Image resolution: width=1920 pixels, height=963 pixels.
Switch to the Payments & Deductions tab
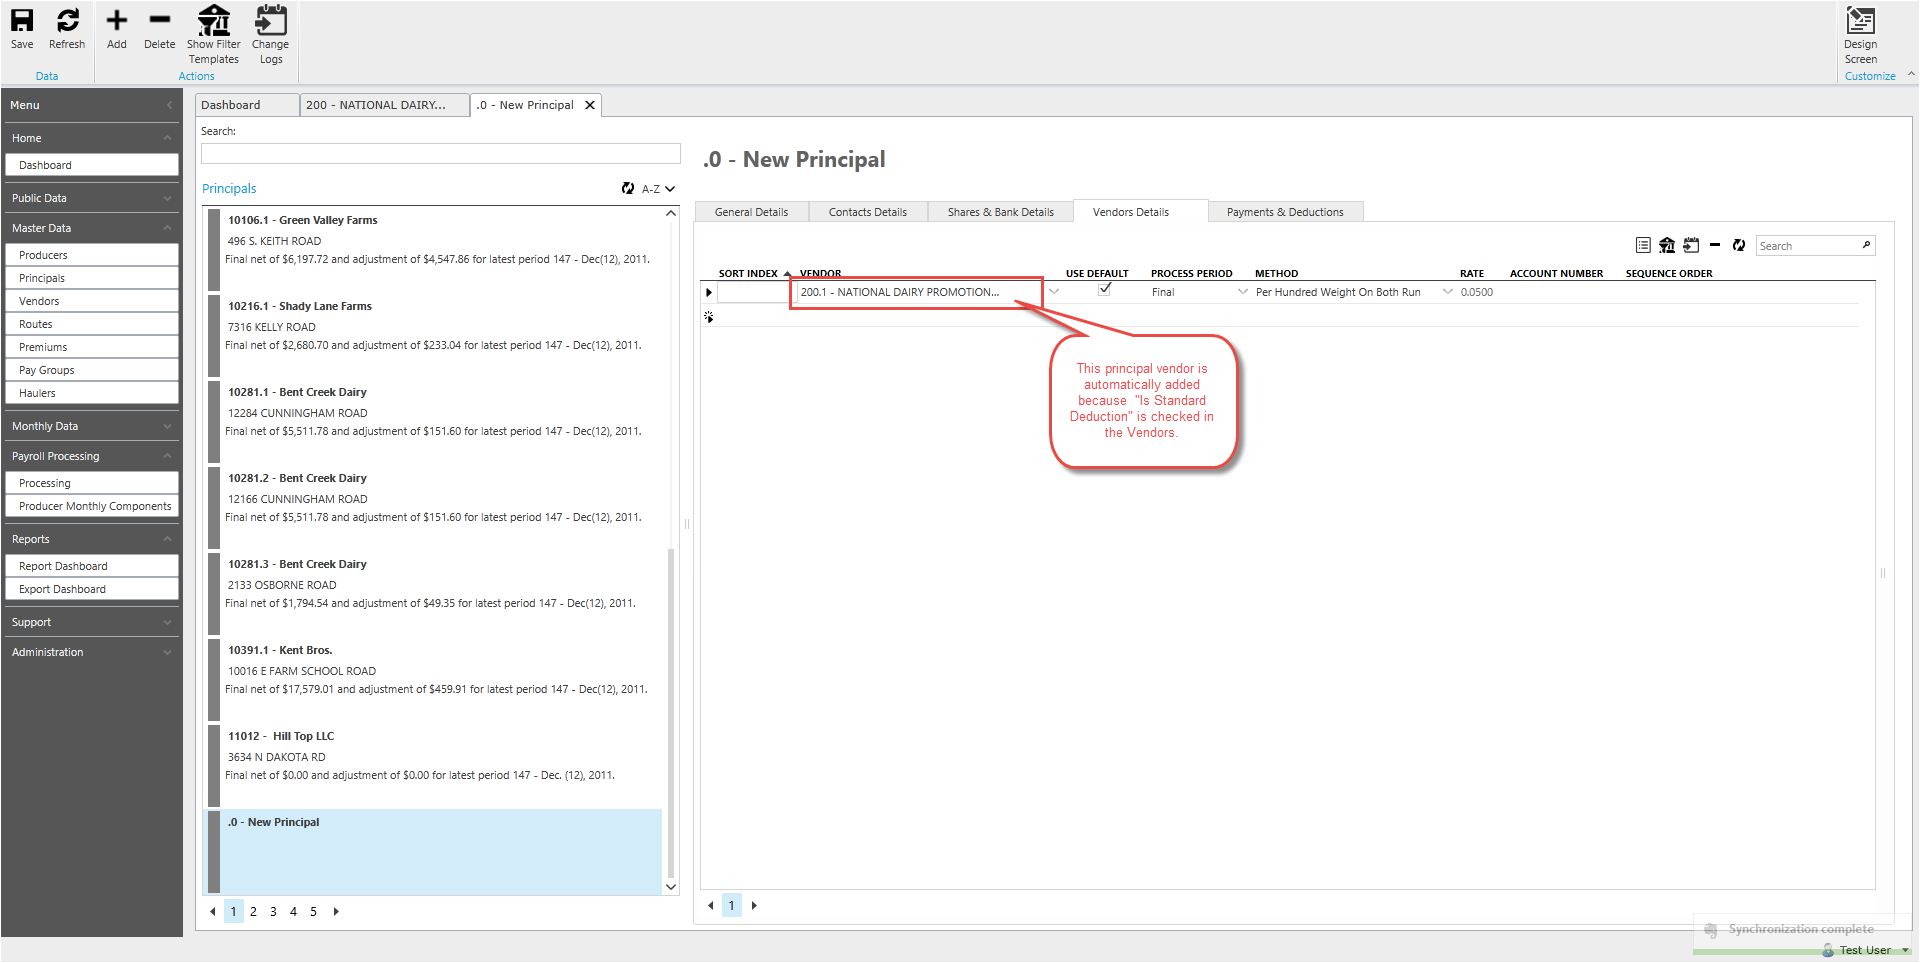click(x=1285, y=211)
